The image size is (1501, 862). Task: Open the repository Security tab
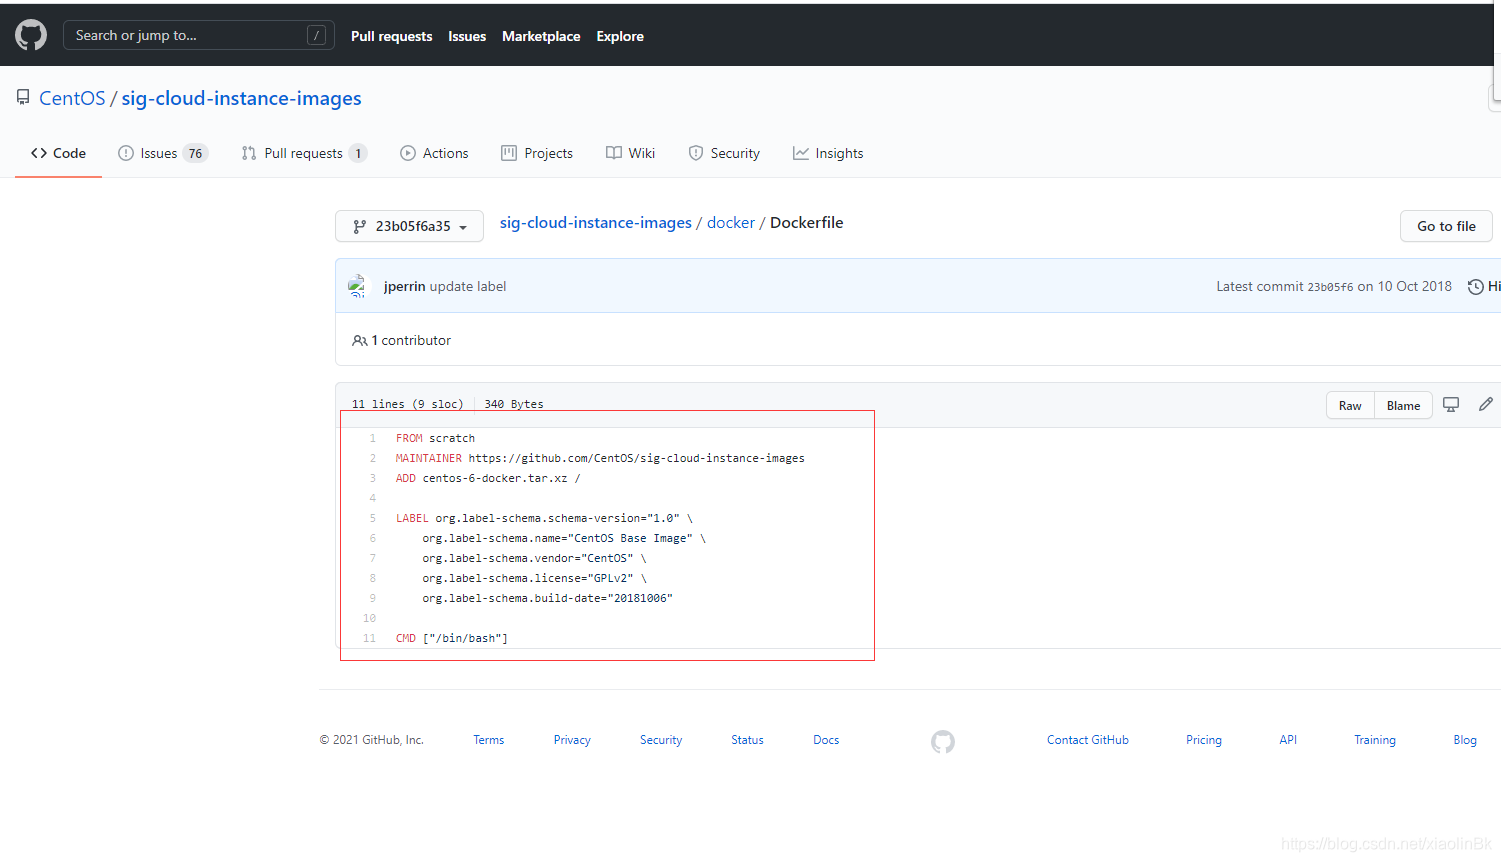(724, 153)
